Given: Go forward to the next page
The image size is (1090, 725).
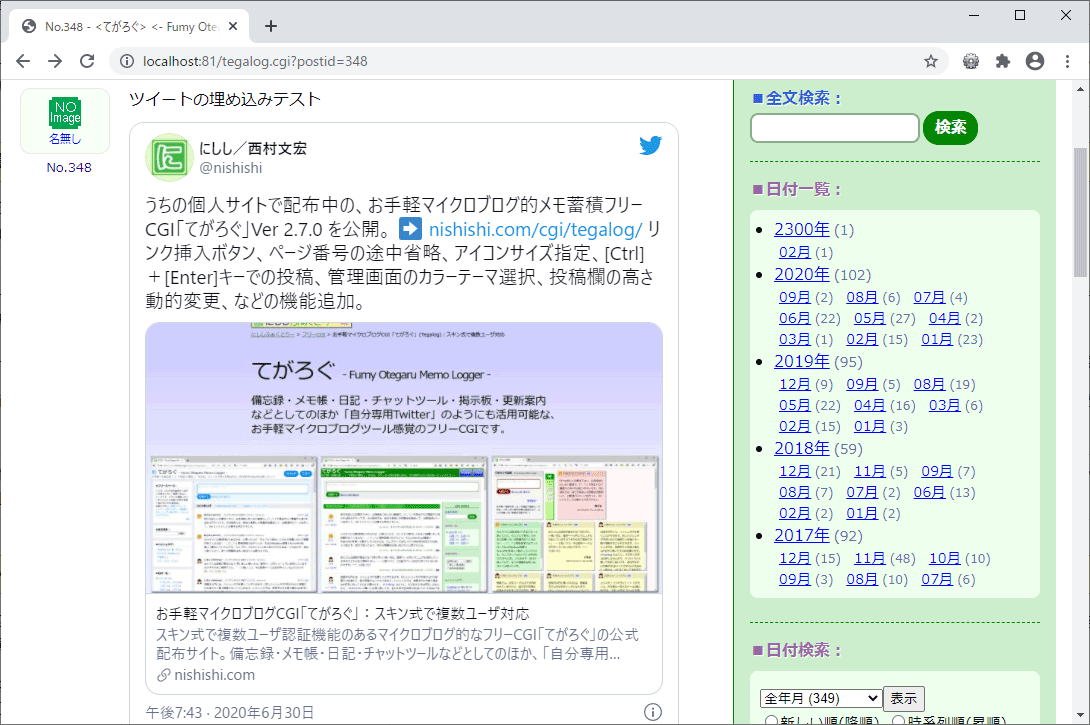Looking at the screenshot, I should tap(55, 61).
